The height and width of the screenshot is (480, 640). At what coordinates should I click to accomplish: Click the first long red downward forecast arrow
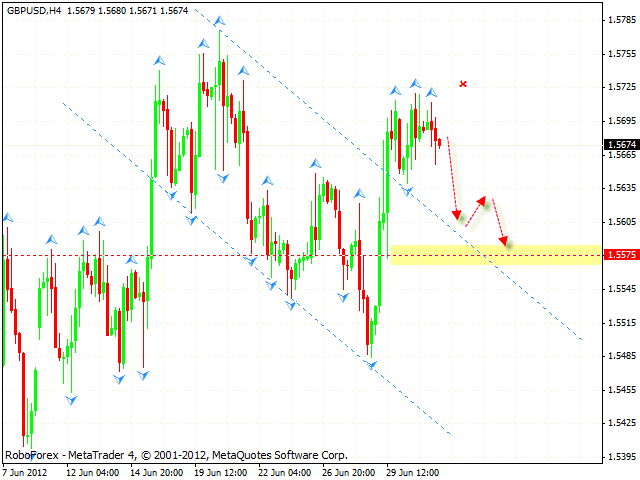[452, 178]
